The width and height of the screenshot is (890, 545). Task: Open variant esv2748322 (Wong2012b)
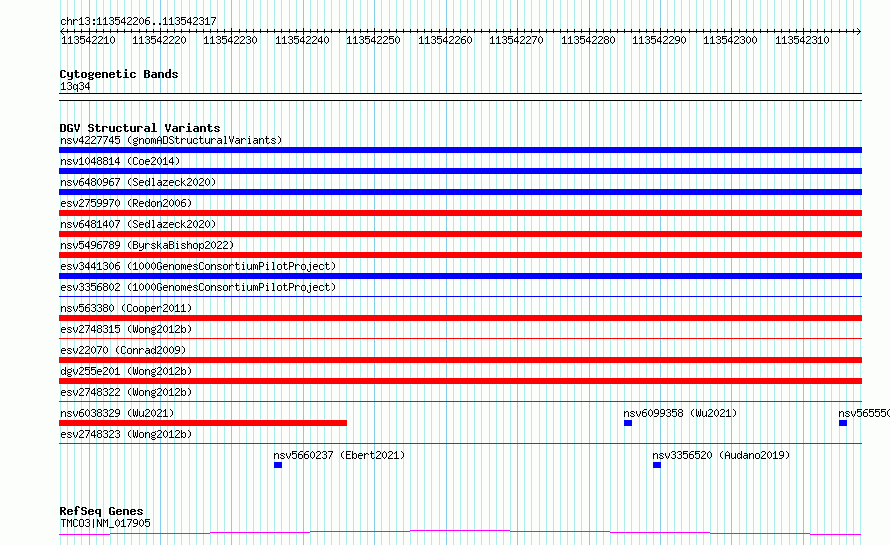click(126, 392)
